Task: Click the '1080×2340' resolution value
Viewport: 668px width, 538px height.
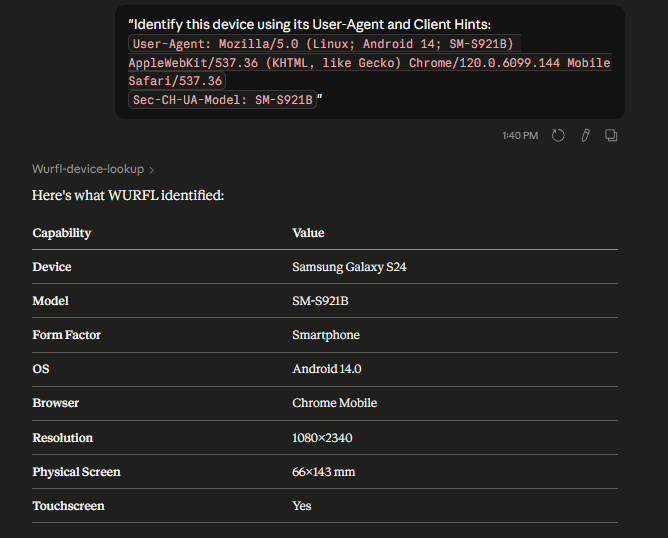Action: pyautogui.click(x=322, y=438)
